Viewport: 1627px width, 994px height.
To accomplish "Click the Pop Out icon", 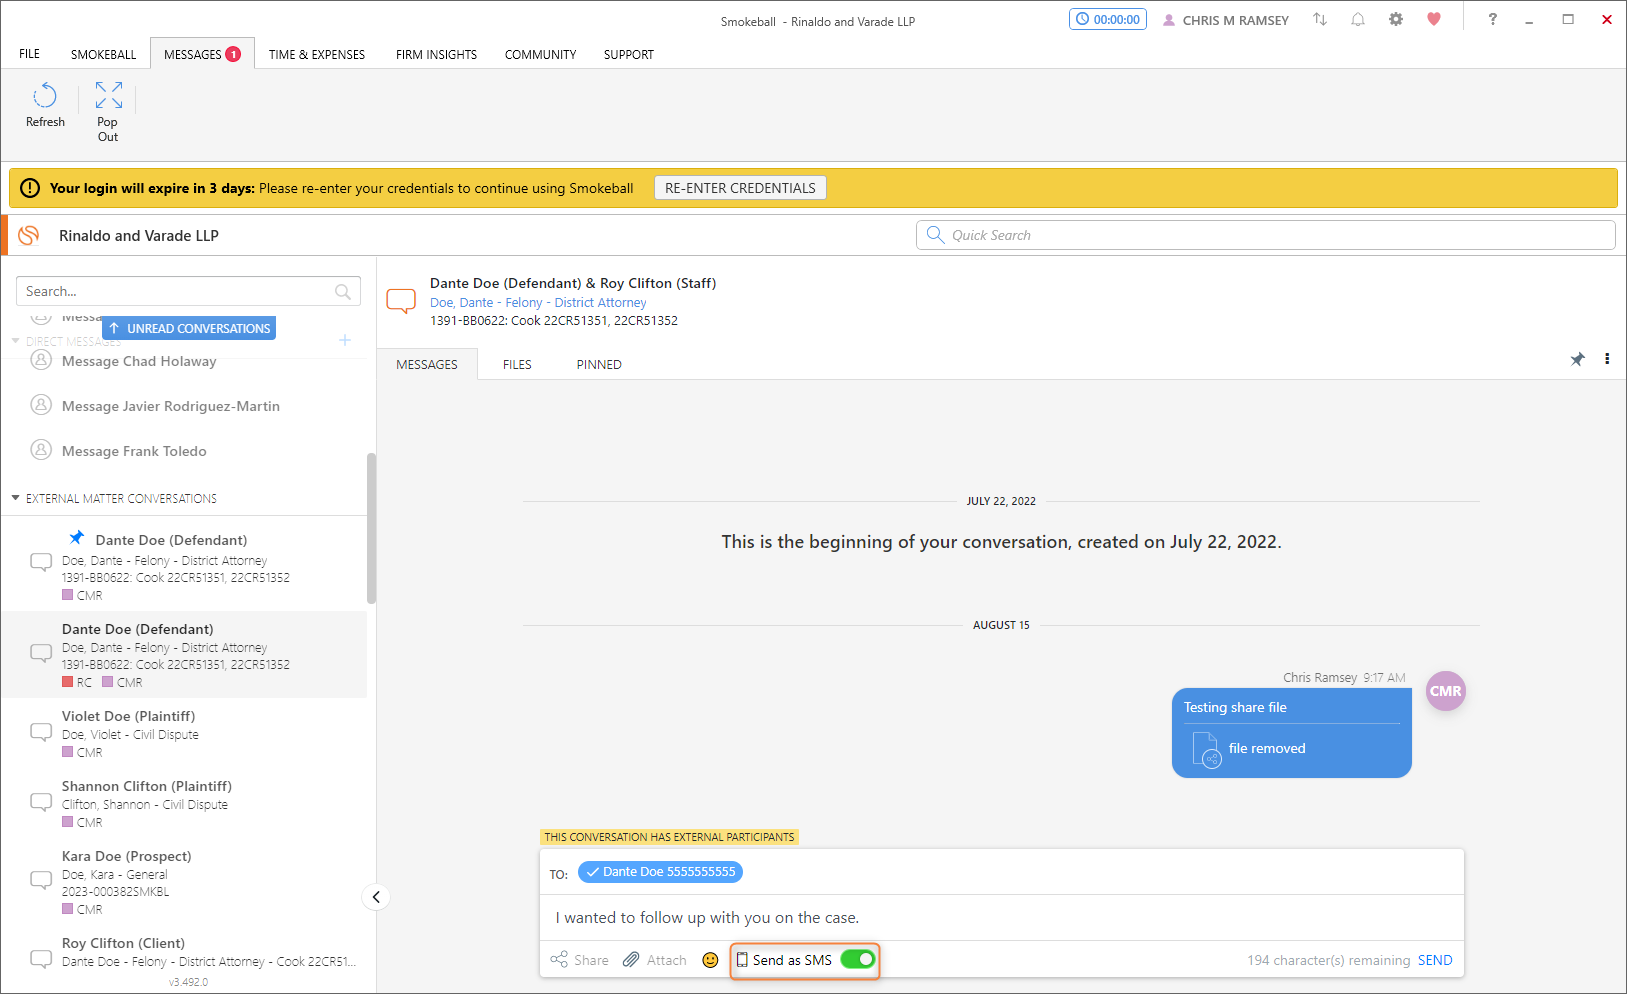I will pos(108,95).
